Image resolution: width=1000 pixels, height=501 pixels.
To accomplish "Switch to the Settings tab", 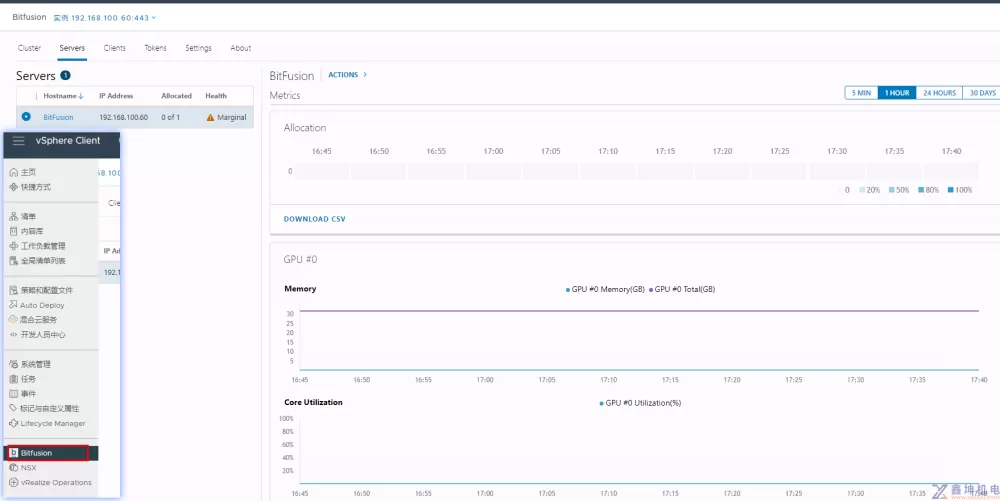I will (x=198, y=48).
